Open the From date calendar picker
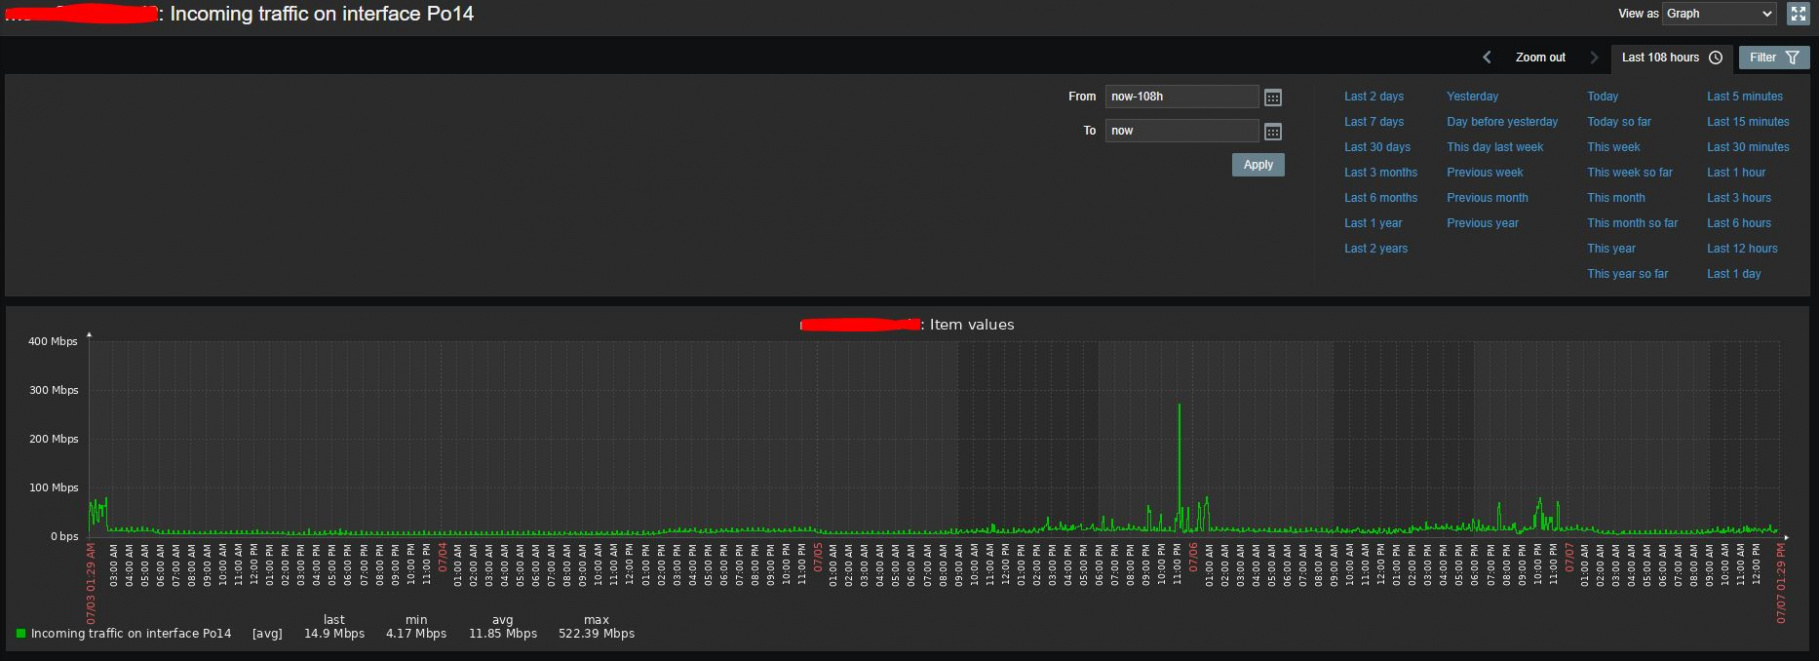This screenshot has width=1819, height=661. pyautogui.click(x=1272, y=98)
